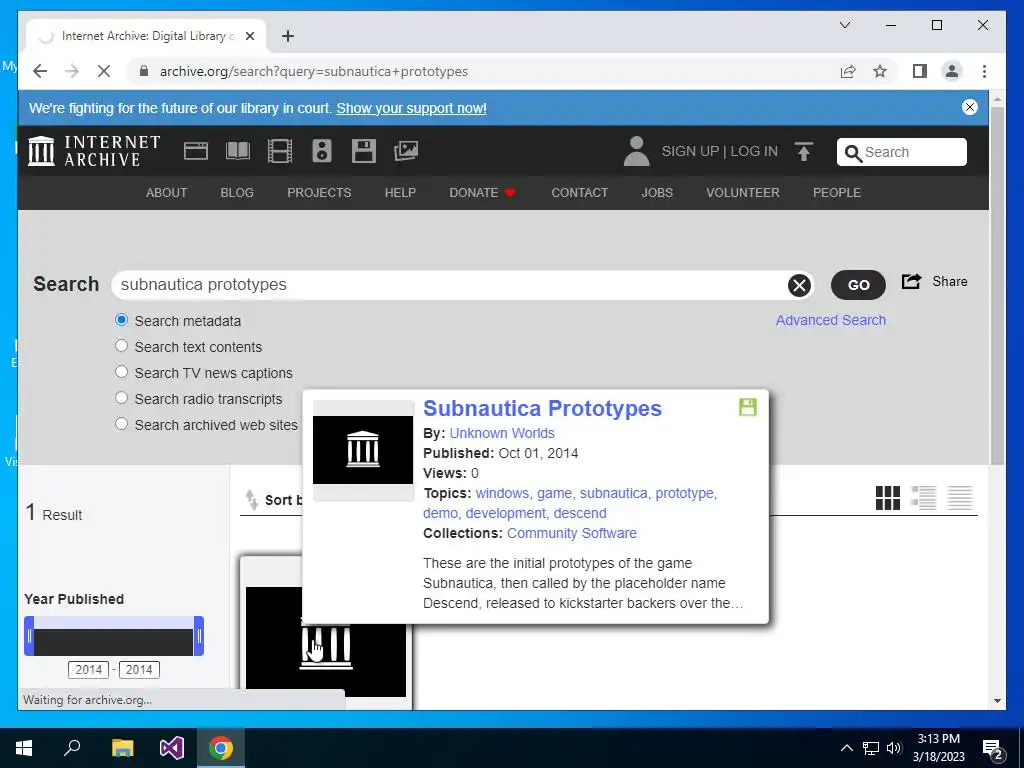Open the JOBS menu item
Image resolution: width=1024 pixels, height=768 pixels.
(x=657, y=193)
